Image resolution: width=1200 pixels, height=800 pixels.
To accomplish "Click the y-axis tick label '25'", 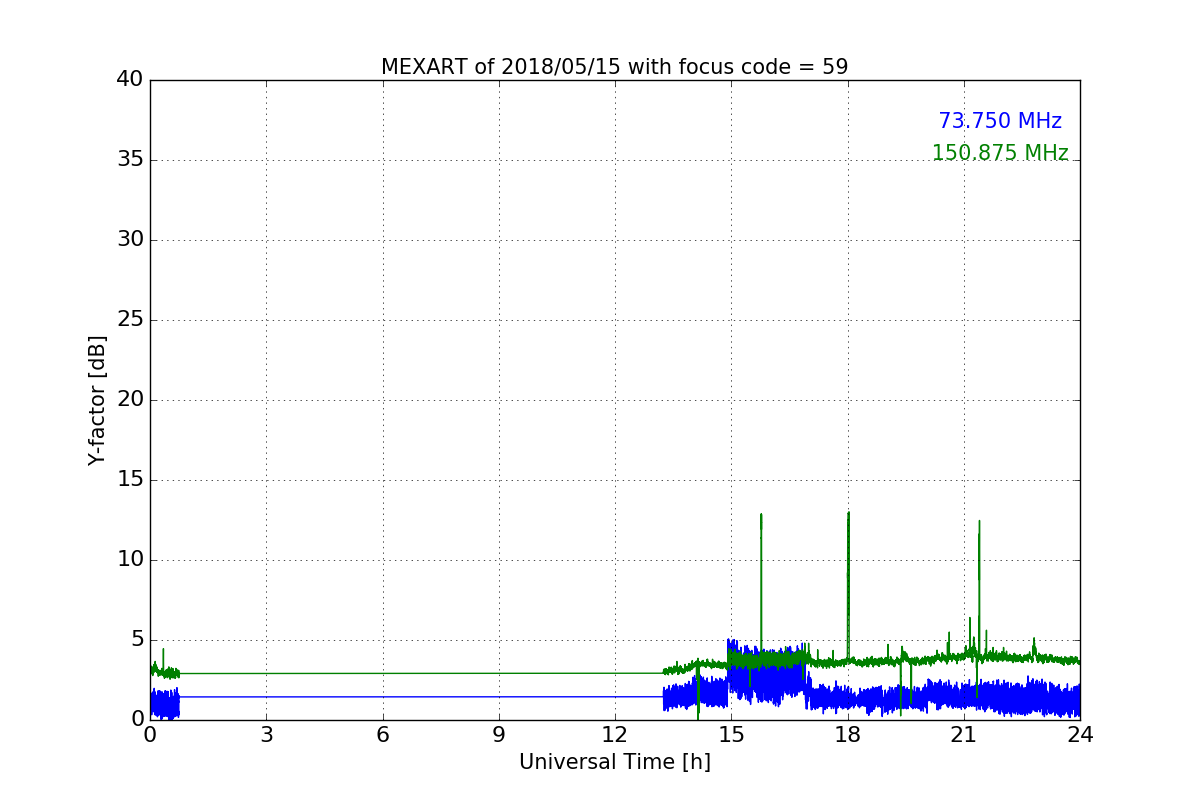I will pos(130,320).
